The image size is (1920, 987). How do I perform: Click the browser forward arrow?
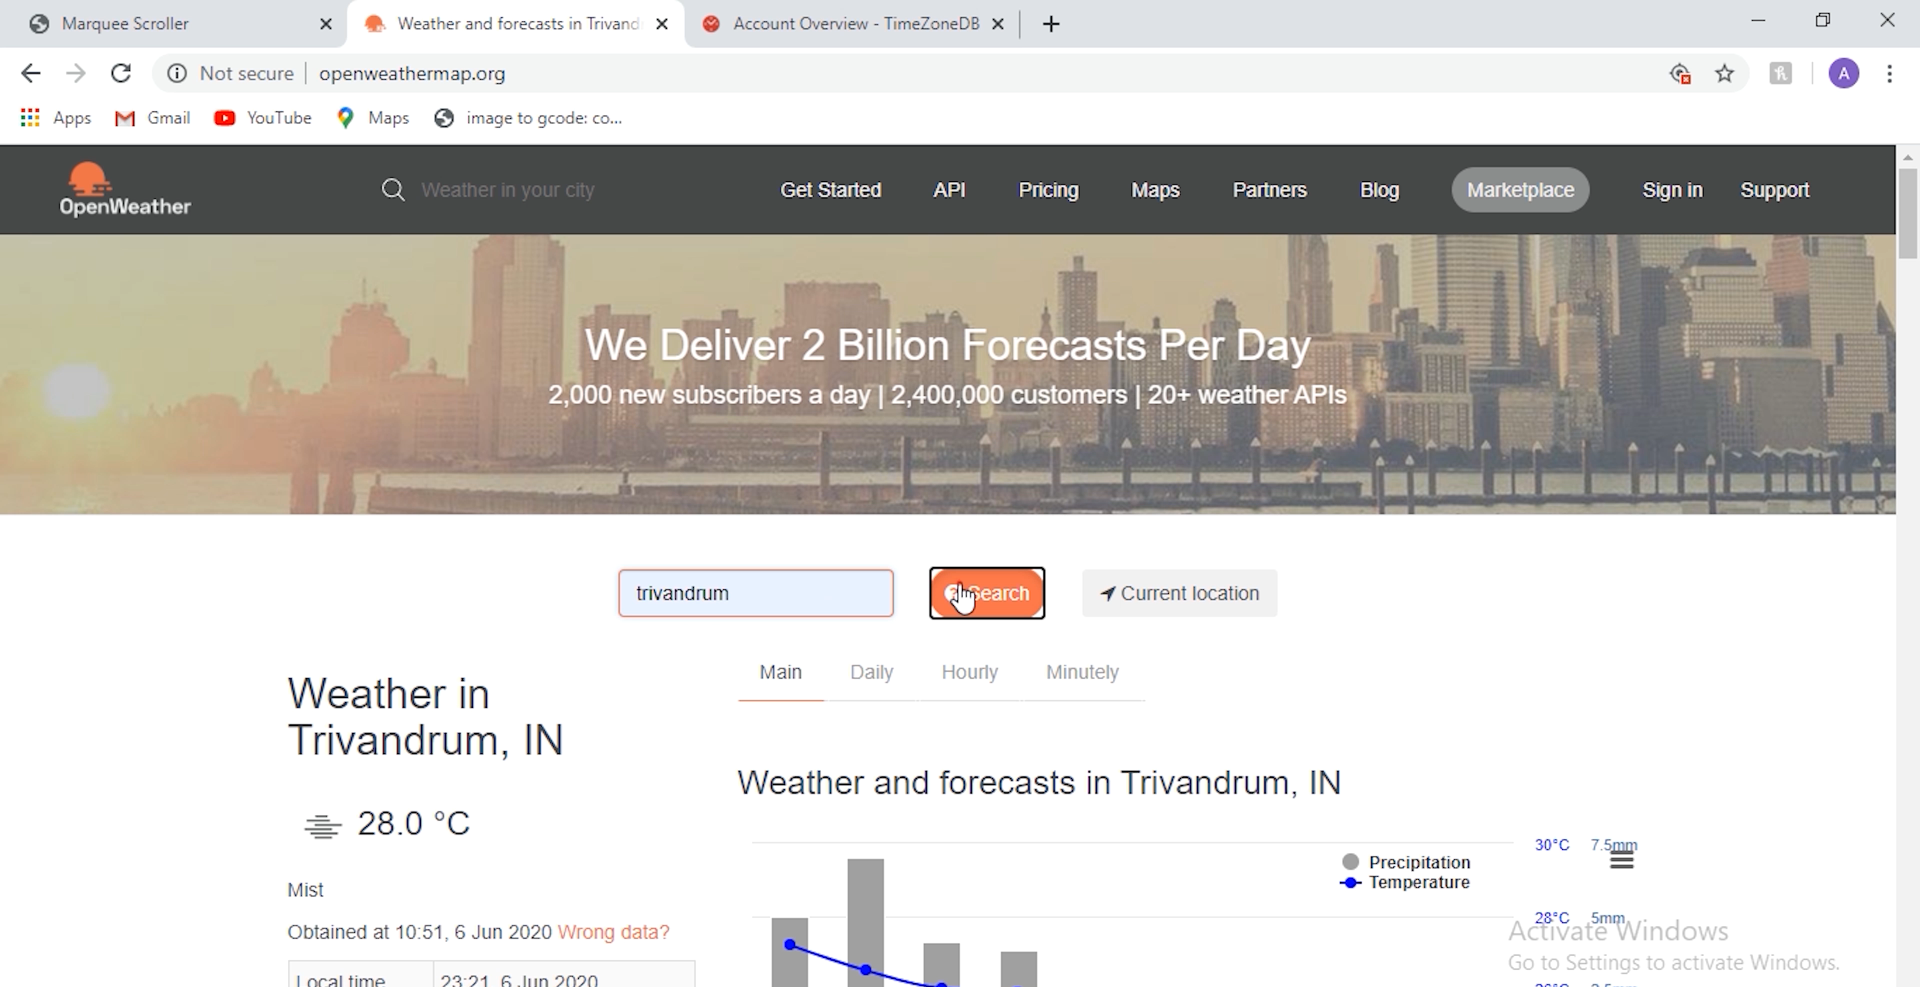tap(75, 73)
